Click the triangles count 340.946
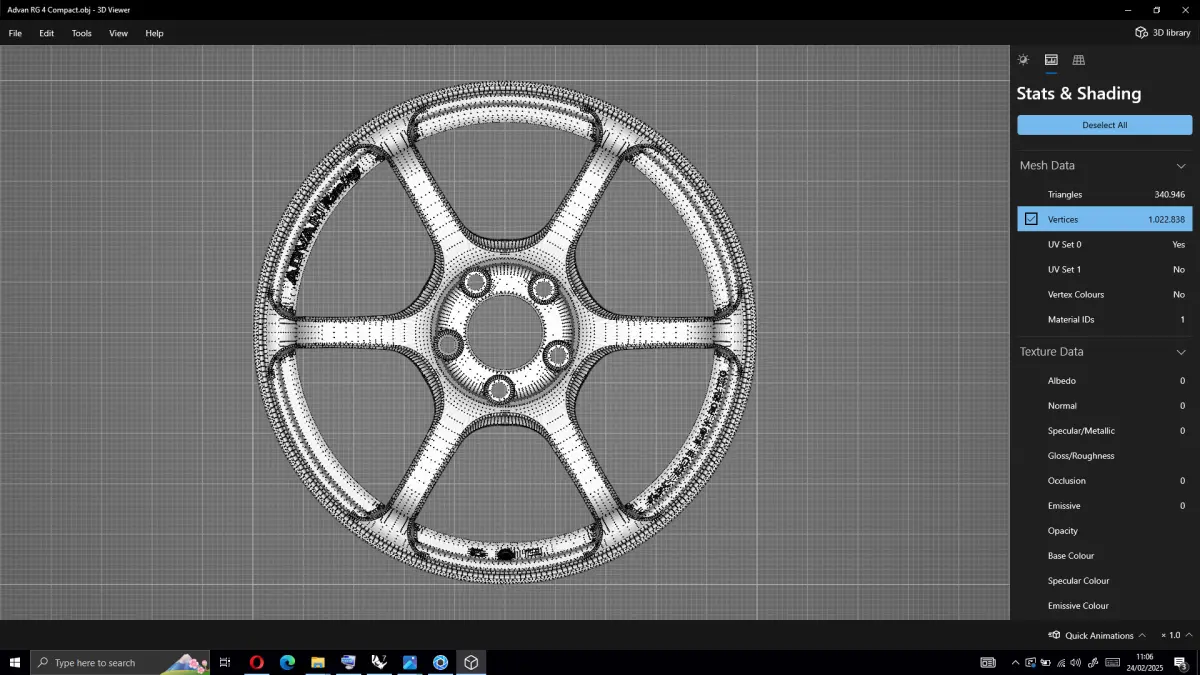 (1169, 194)
